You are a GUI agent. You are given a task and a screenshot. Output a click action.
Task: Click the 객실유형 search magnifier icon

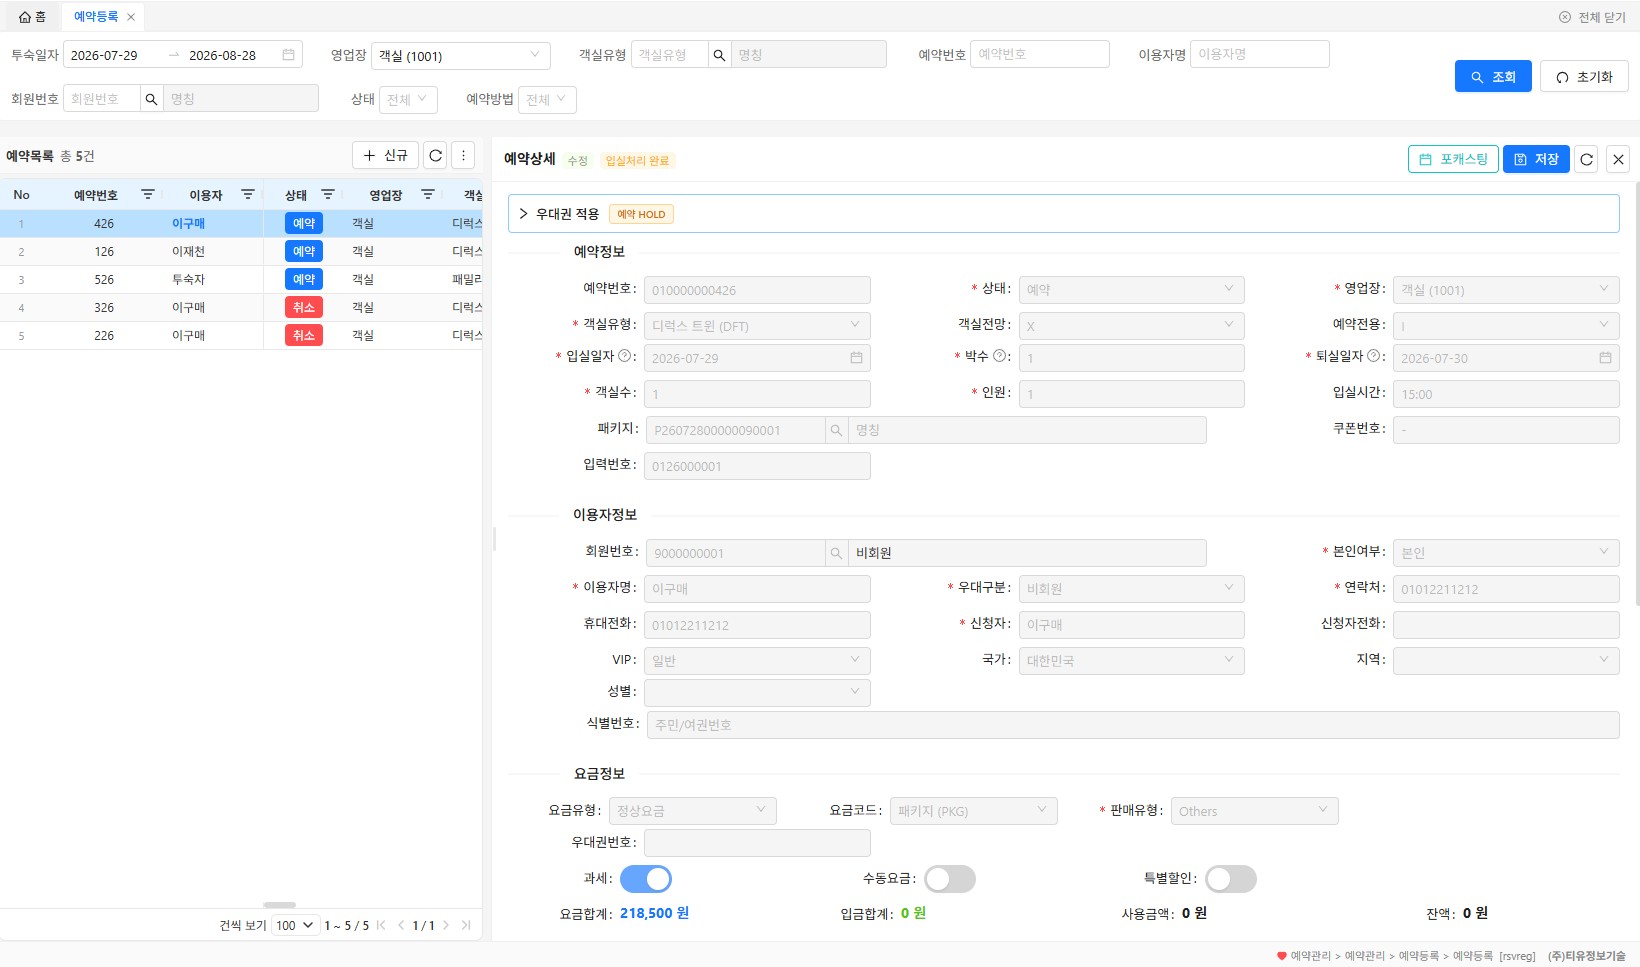tap(719, 55)
